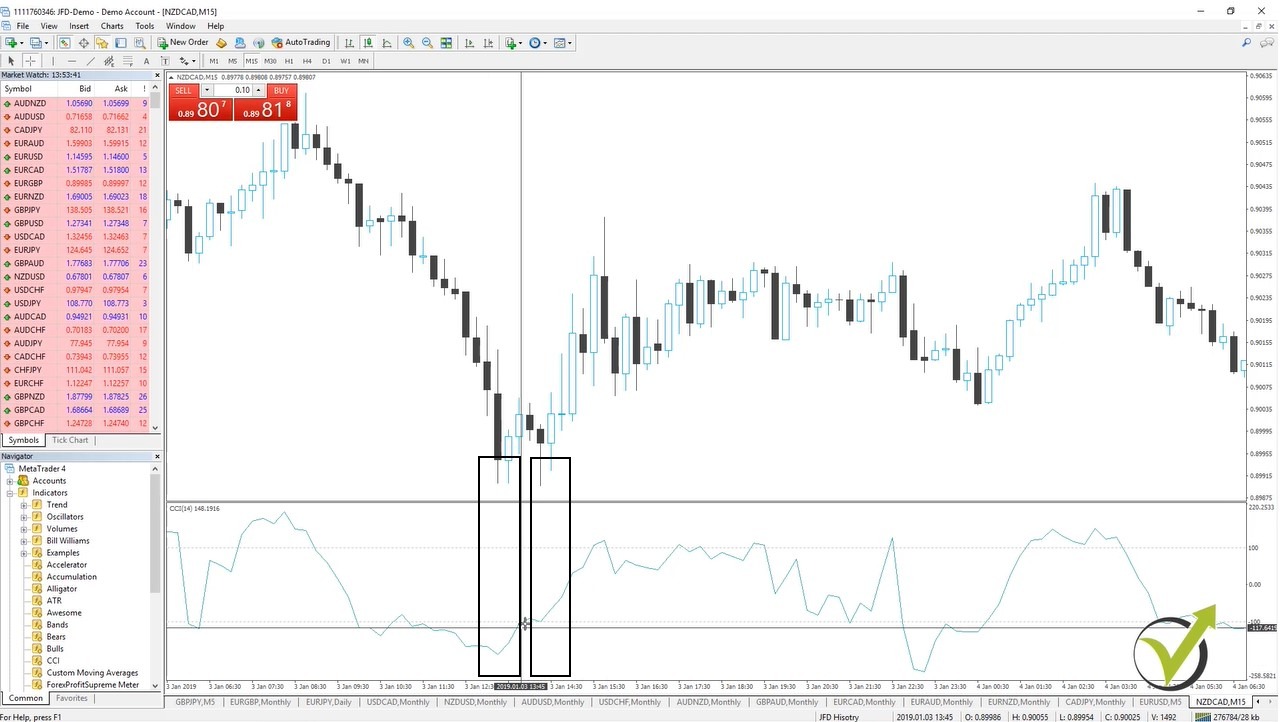Select the Horizontal Line drawing tool
The height and width of the screenshot is (722, 1280).
pos(72,61)
